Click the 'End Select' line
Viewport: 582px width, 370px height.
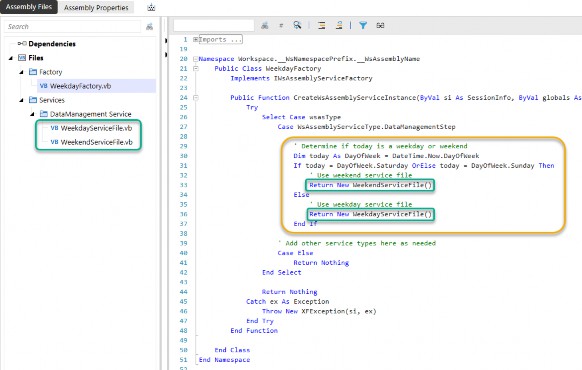click(281, 272)
